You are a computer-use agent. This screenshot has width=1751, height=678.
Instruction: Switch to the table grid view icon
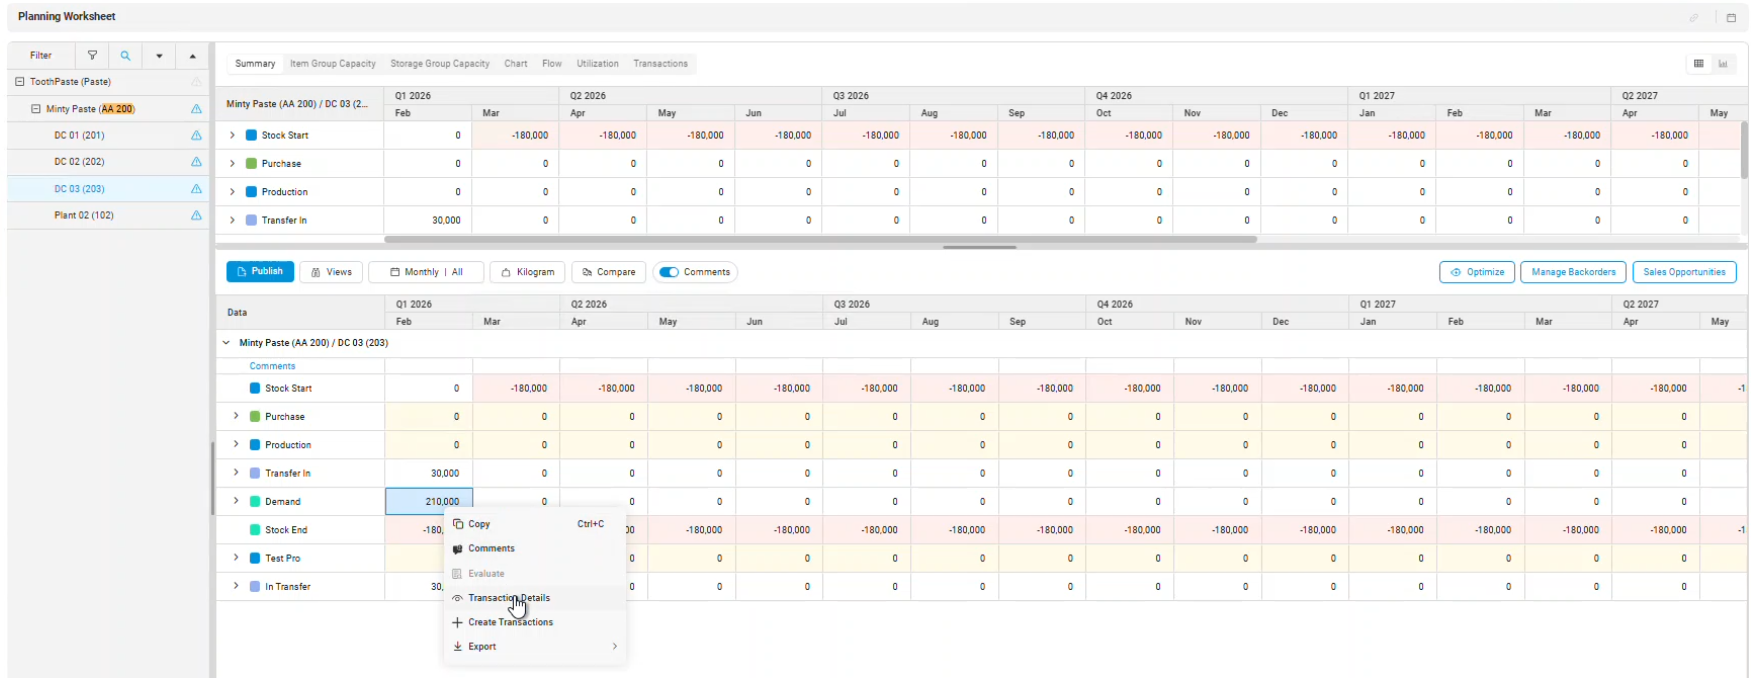pos(1698,64)
